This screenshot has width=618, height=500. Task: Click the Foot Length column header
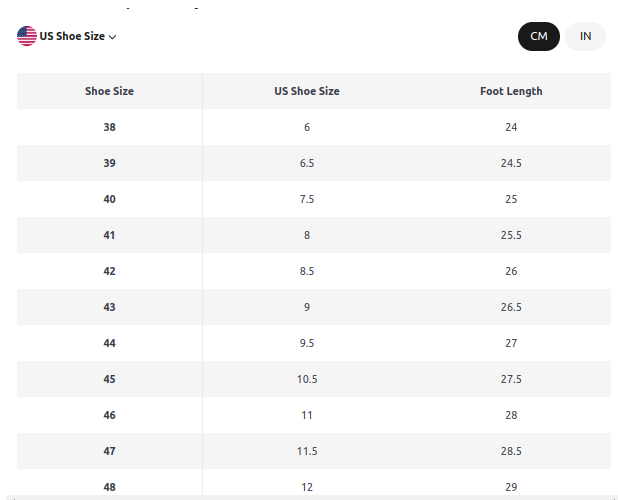click(511, 91)
